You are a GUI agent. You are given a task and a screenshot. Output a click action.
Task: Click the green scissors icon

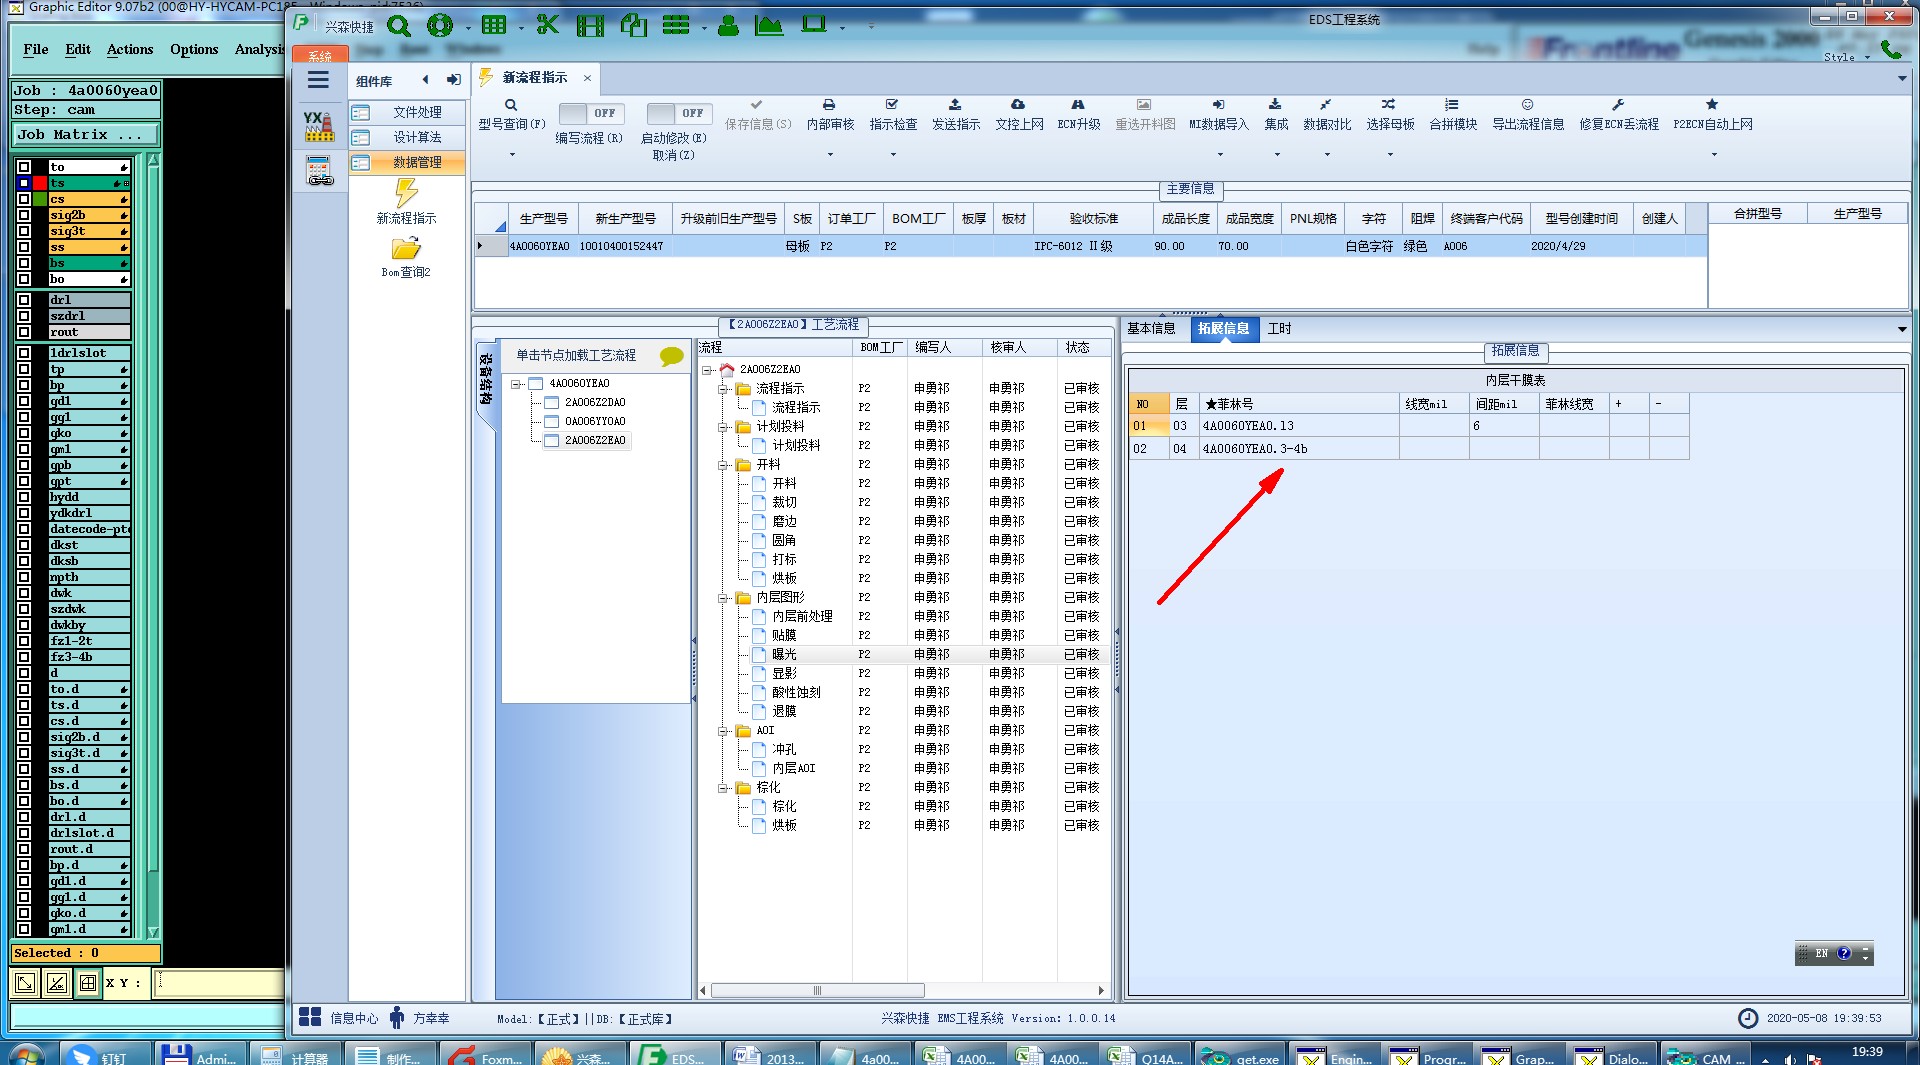[x=547, y=25]
